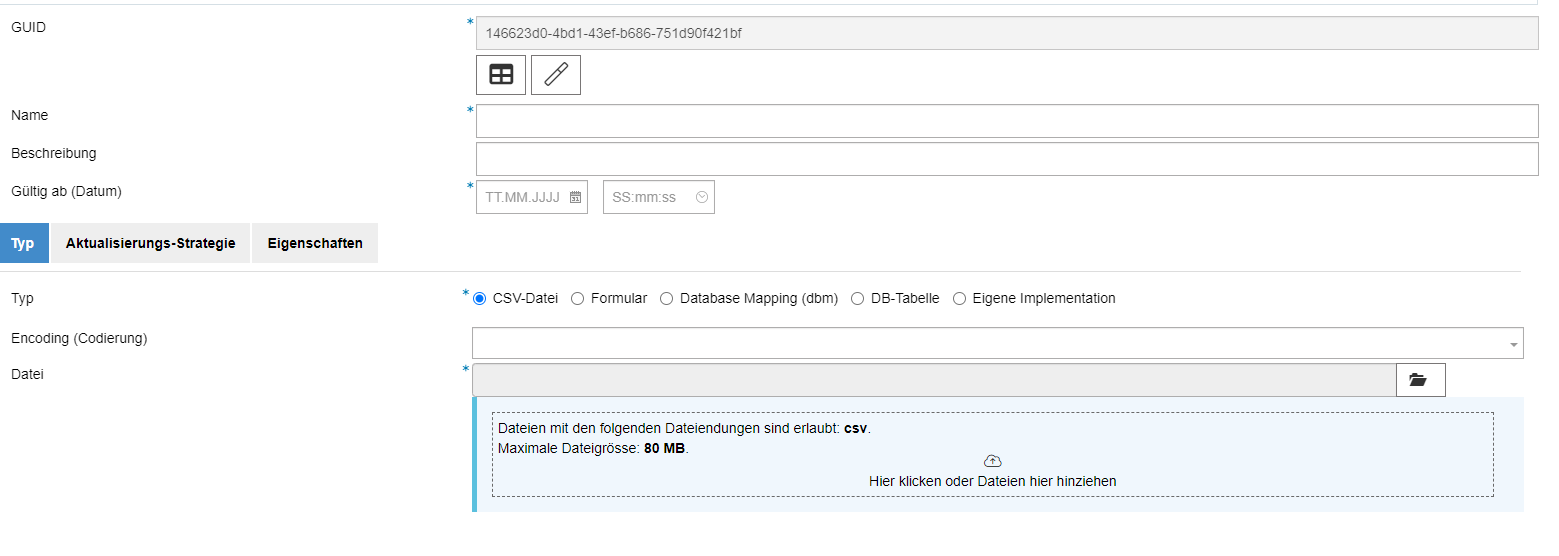1559x556 pixels.
Task: Open the Eigenschaften tab
Action: 315,243
